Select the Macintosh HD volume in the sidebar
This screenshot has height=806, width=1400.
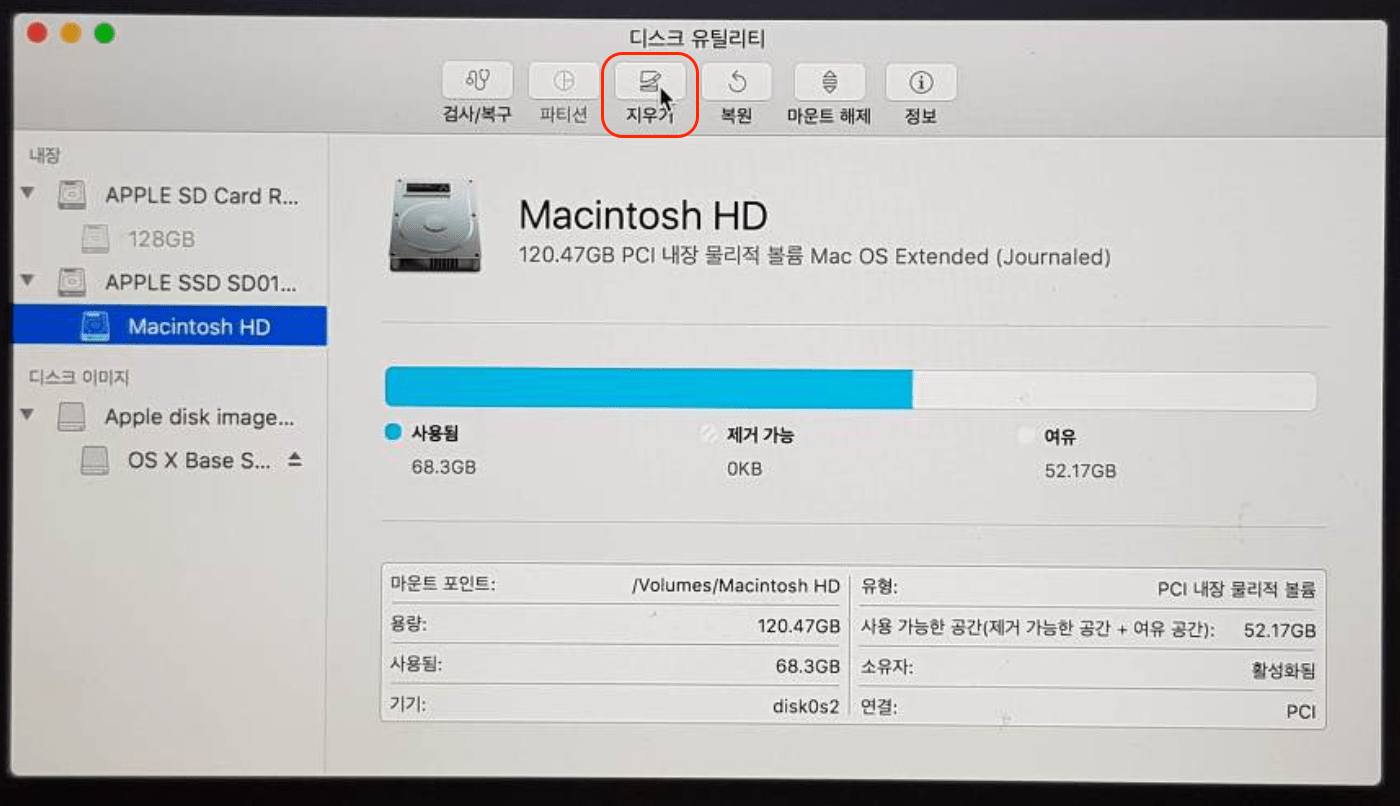pyautogui.click(x=170, y=326)
